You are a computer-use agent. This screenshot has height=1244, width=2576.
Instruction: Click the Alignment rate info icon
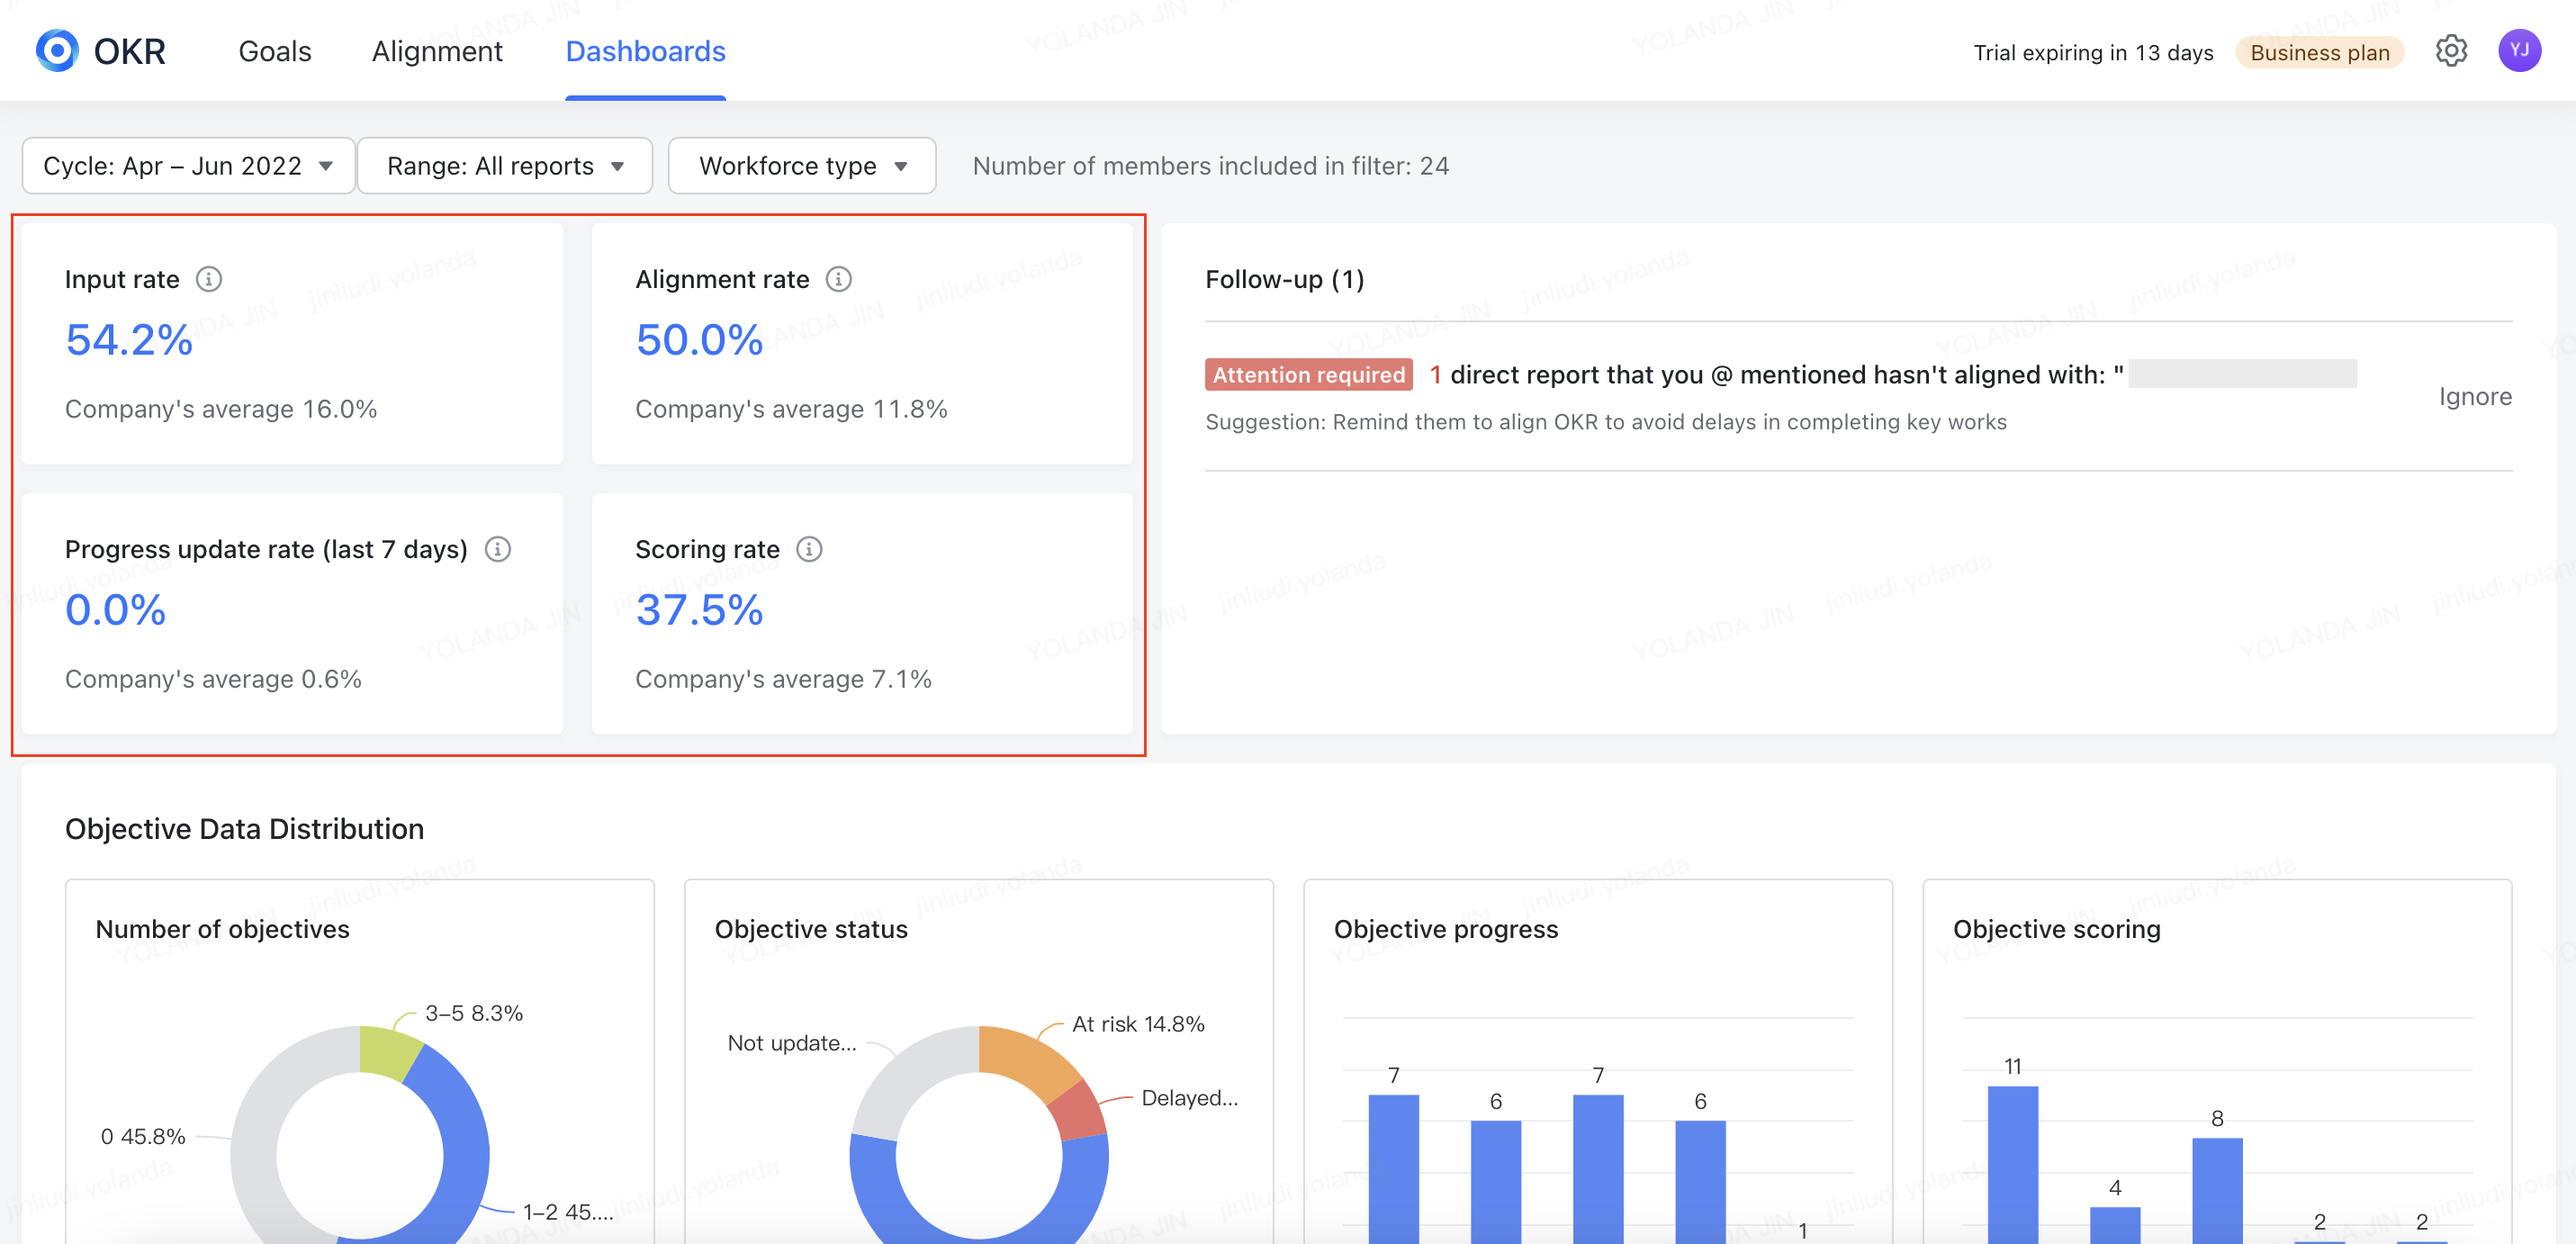(x=838, y=279)
